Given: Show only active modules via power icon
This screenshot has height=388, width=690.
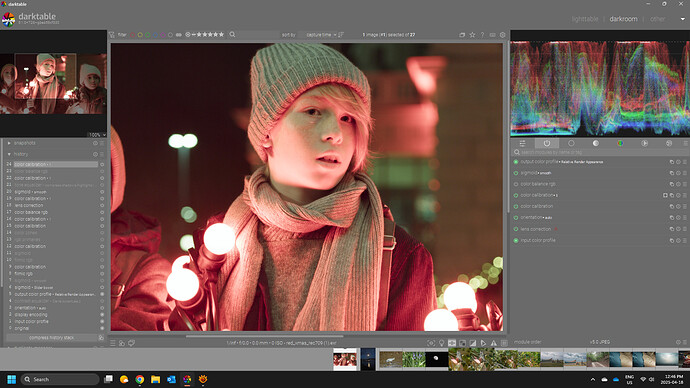Looking at the screenshot, I should click(547, 143).
